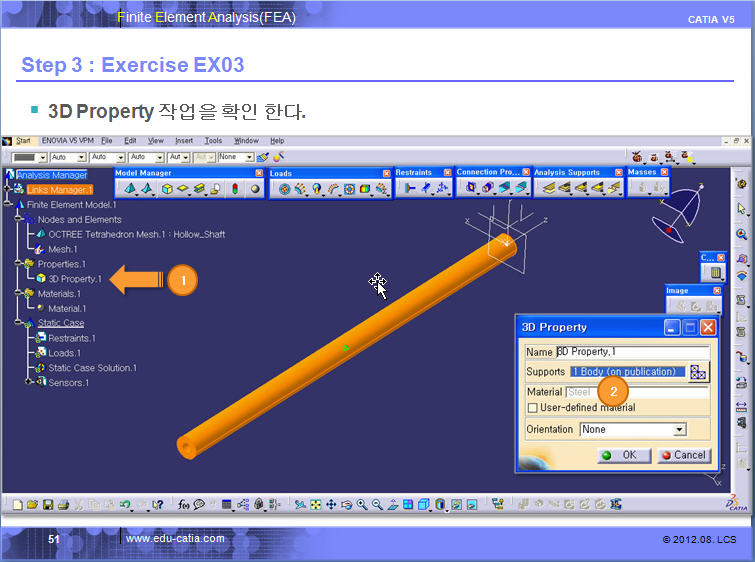
Task: Click the Save icon in bottom toolbar
Action: tap(48, 505)
